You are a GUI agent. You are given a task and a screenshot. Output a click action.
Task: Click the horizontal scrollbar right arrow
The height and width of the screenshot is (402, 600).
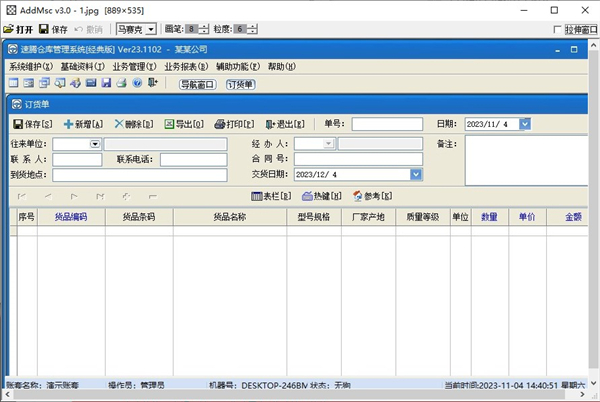[x=583, y=394]
